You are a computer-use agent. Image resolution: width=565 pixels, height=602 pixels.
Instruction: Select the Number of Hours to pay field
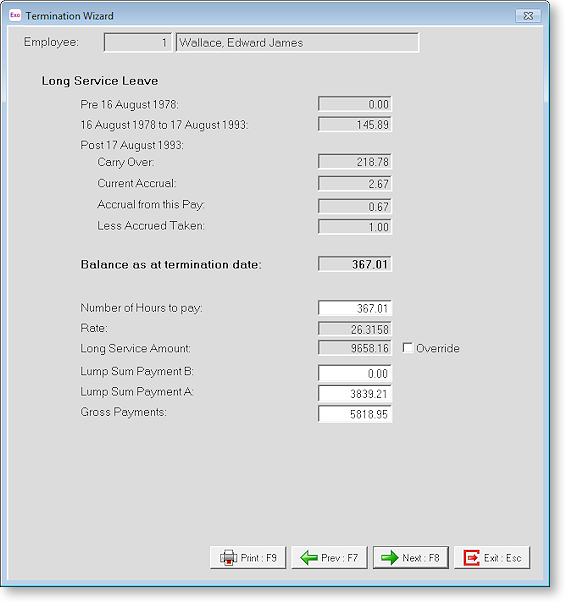point(355,308)
